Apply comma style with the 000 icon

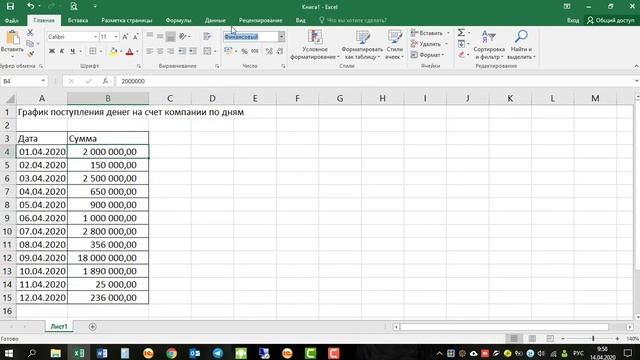click(255, 51)
